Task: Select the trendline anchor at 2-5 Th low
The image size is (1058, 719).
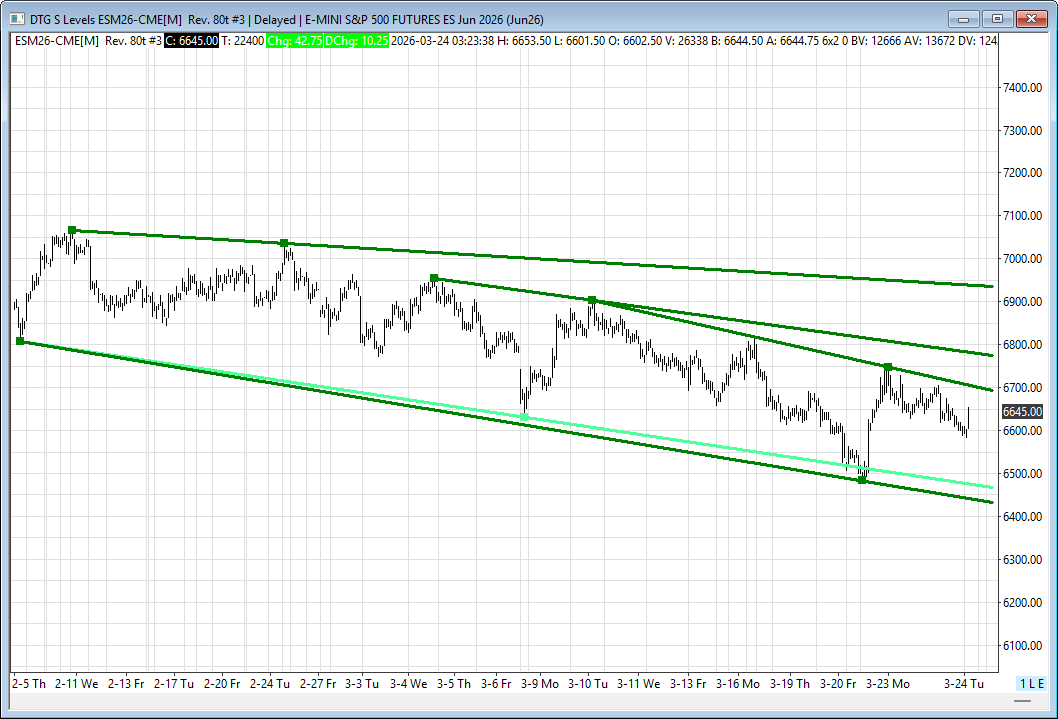Action: [x=20, y=341]
